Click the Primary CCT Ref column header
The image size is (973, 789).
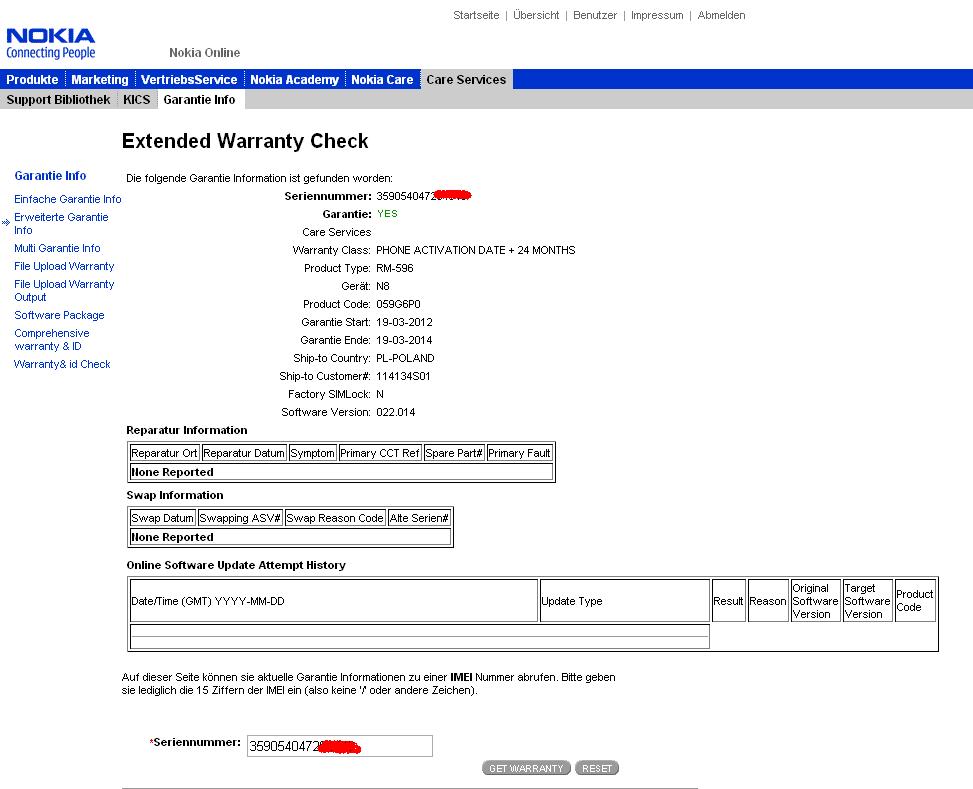[x=380, y=453]
